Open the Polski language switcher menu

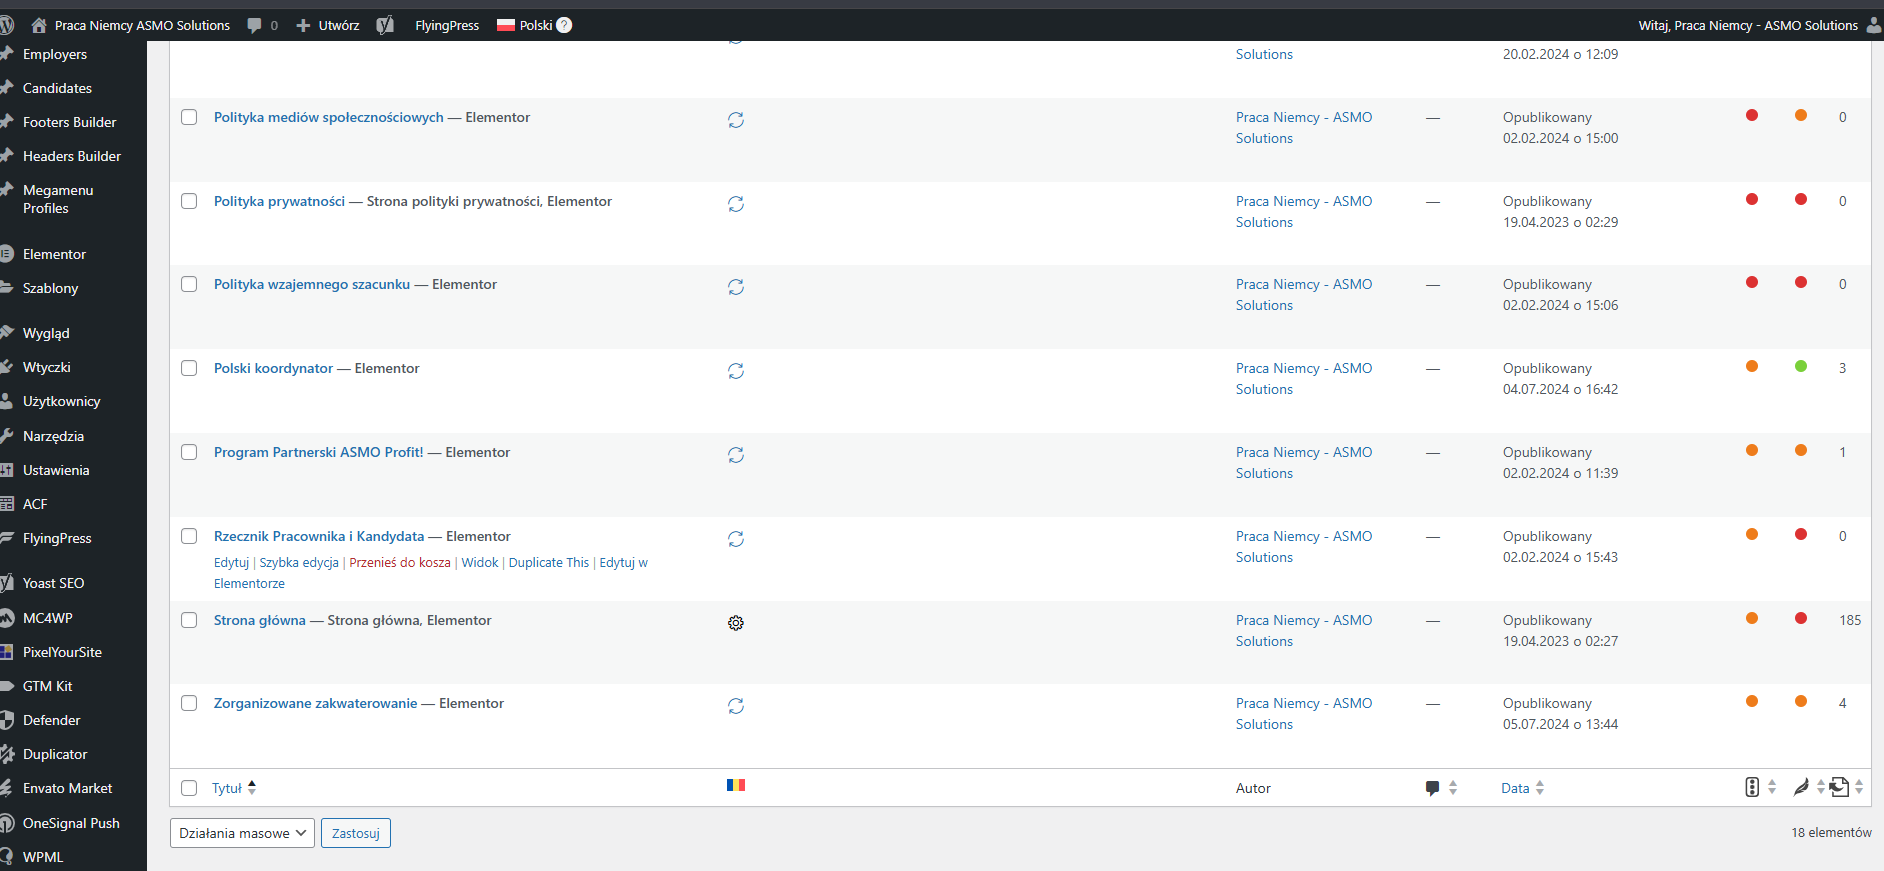(x=525, y=25)
